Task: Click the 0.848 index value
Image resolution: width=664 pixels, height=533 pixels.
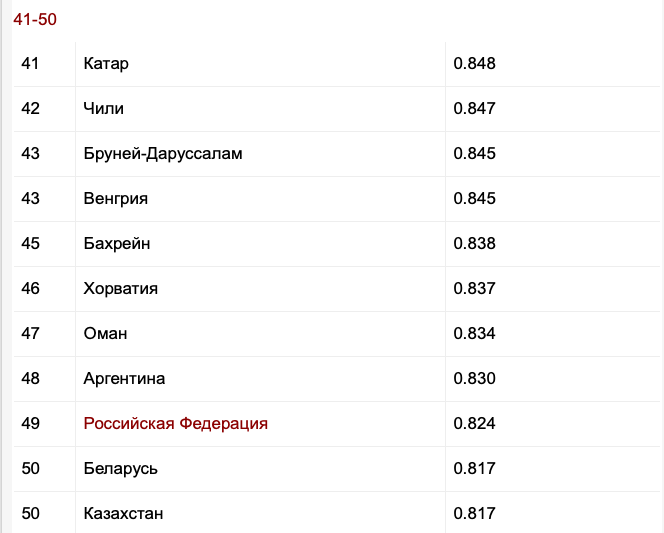Action: click(475, 64)
